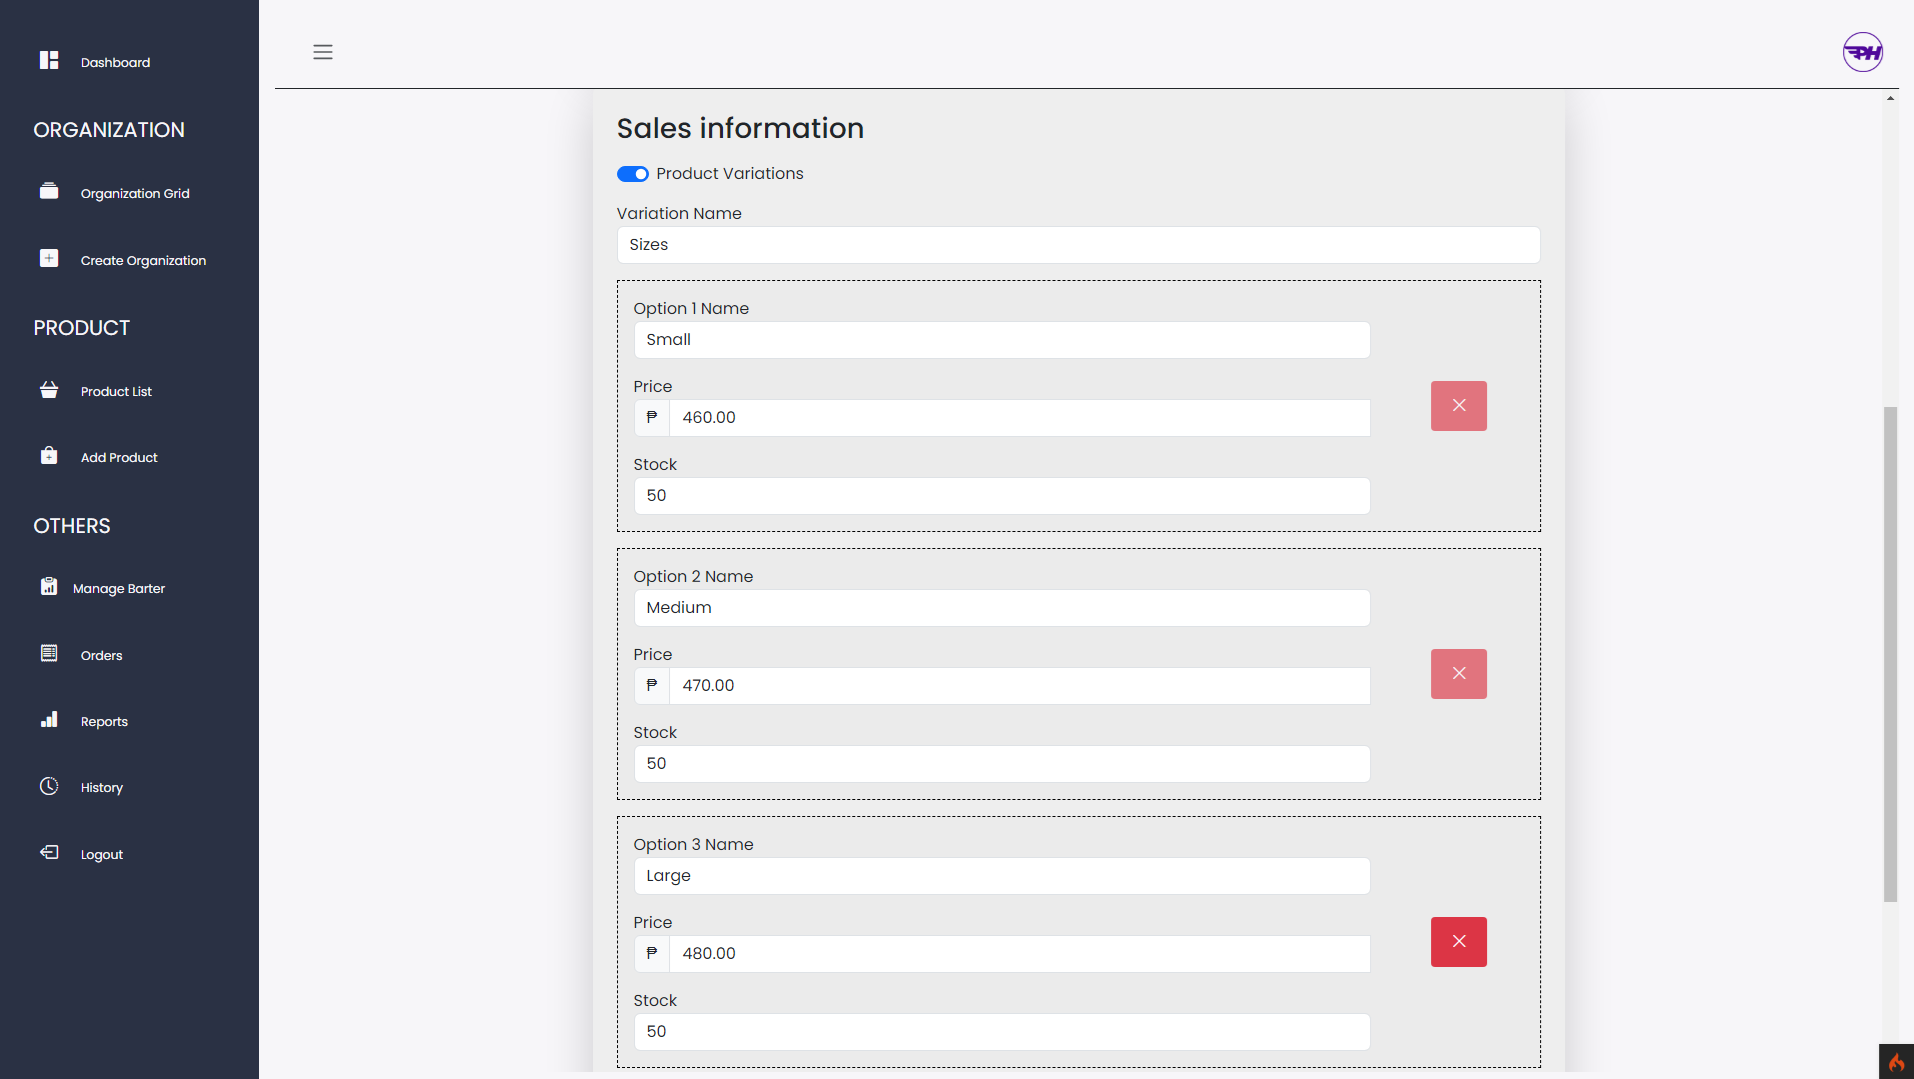The height and width of the screenshot is (1079, 1914).
Task: Focus the Option 1 price field 460.00
Action: [x=1018, y=418]
